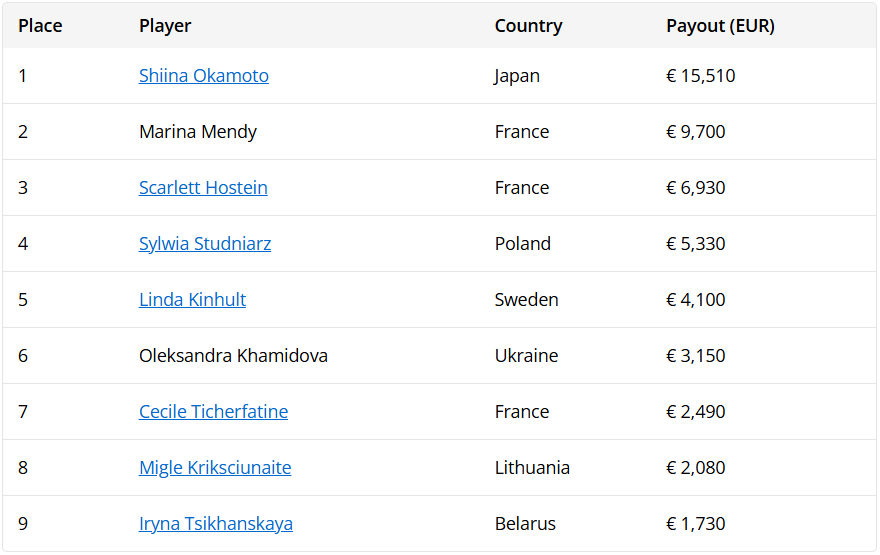Click the Sweden country cell
880x555 pixels.
pos(526,300)
